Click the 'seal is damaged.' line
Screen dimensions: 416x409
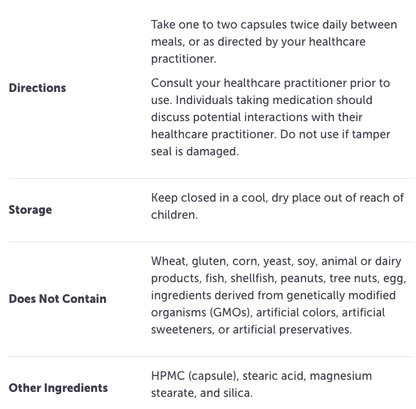195,151
